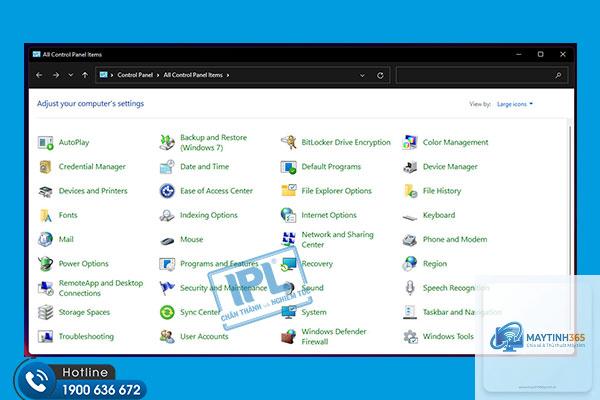Image resolution: width=600 pixels, height=400 pixels.
Task: Click the BitLocker Drive Encryption icon
Action: click(288, 142)
